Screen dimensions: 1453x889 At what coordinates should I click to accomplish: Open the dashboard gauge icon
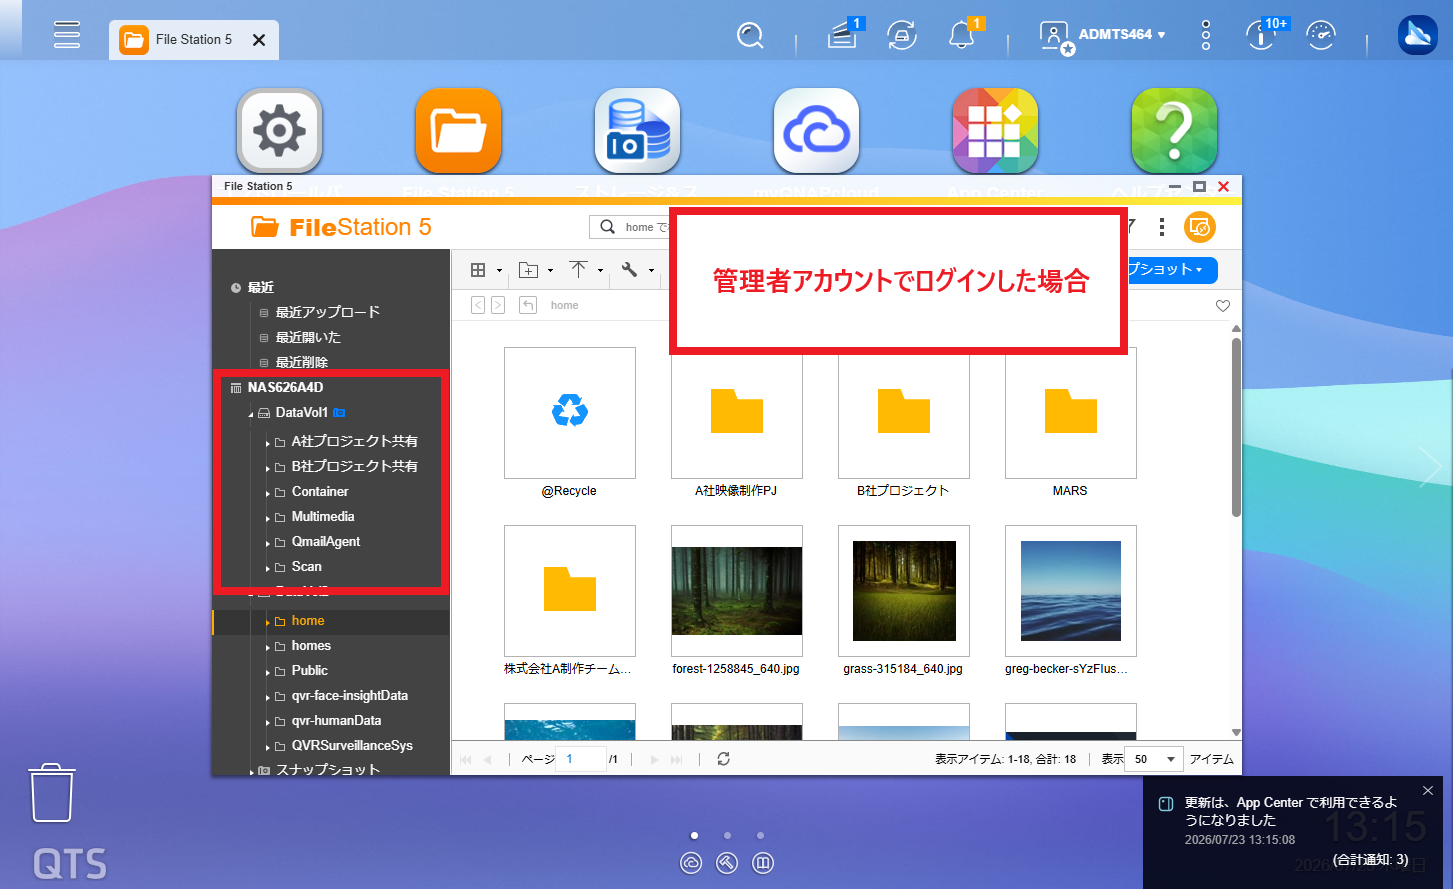point(1321,36)
